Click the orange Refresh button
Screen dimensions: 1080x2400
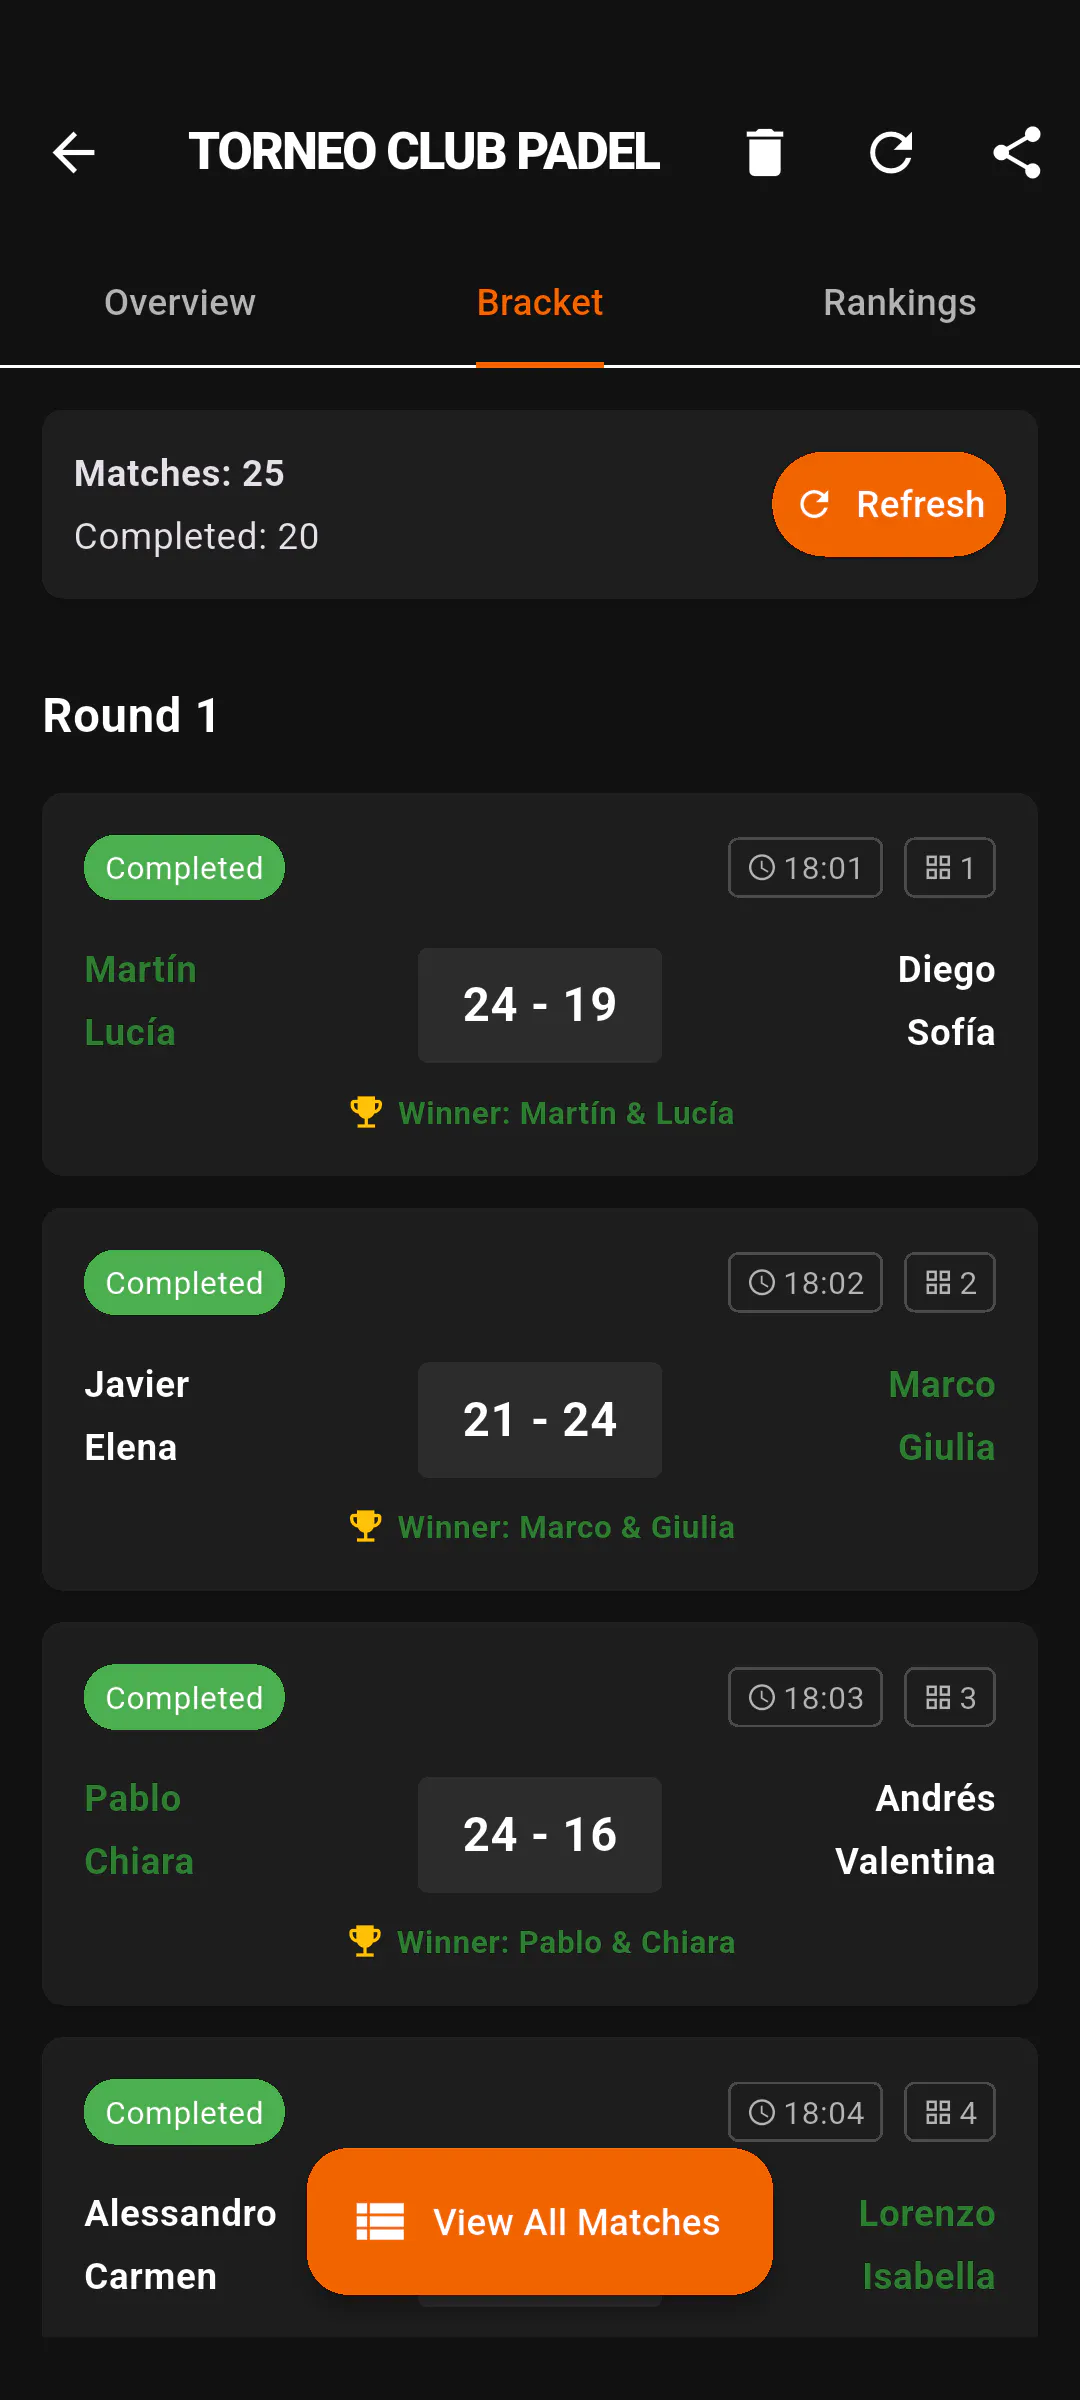point(888,504)
